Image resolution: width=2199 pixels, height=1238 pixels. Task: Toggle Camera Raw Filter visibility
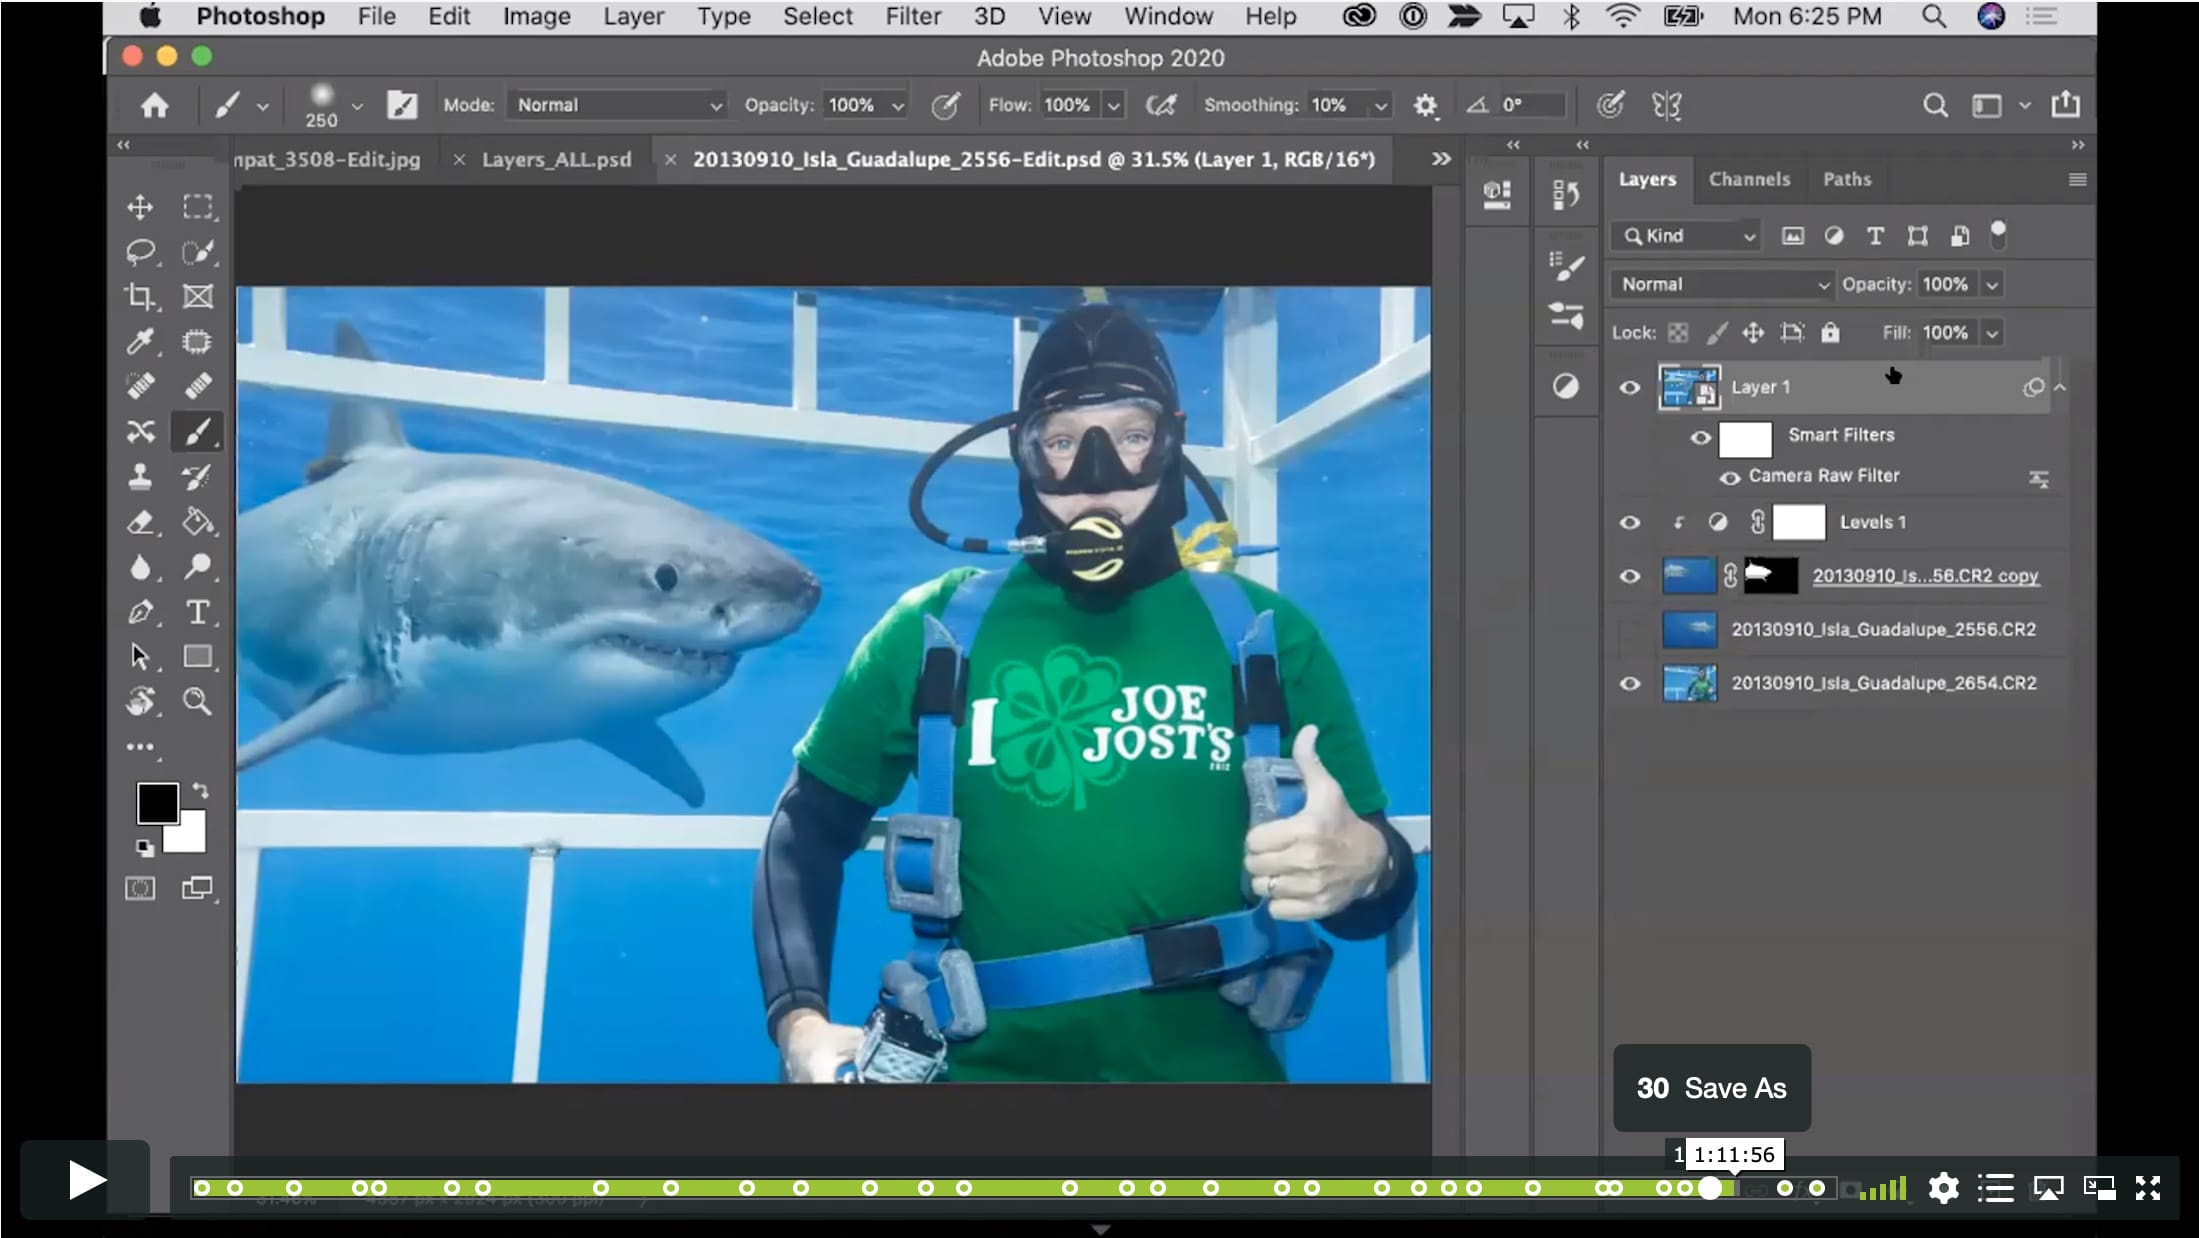pos(1729,477)
